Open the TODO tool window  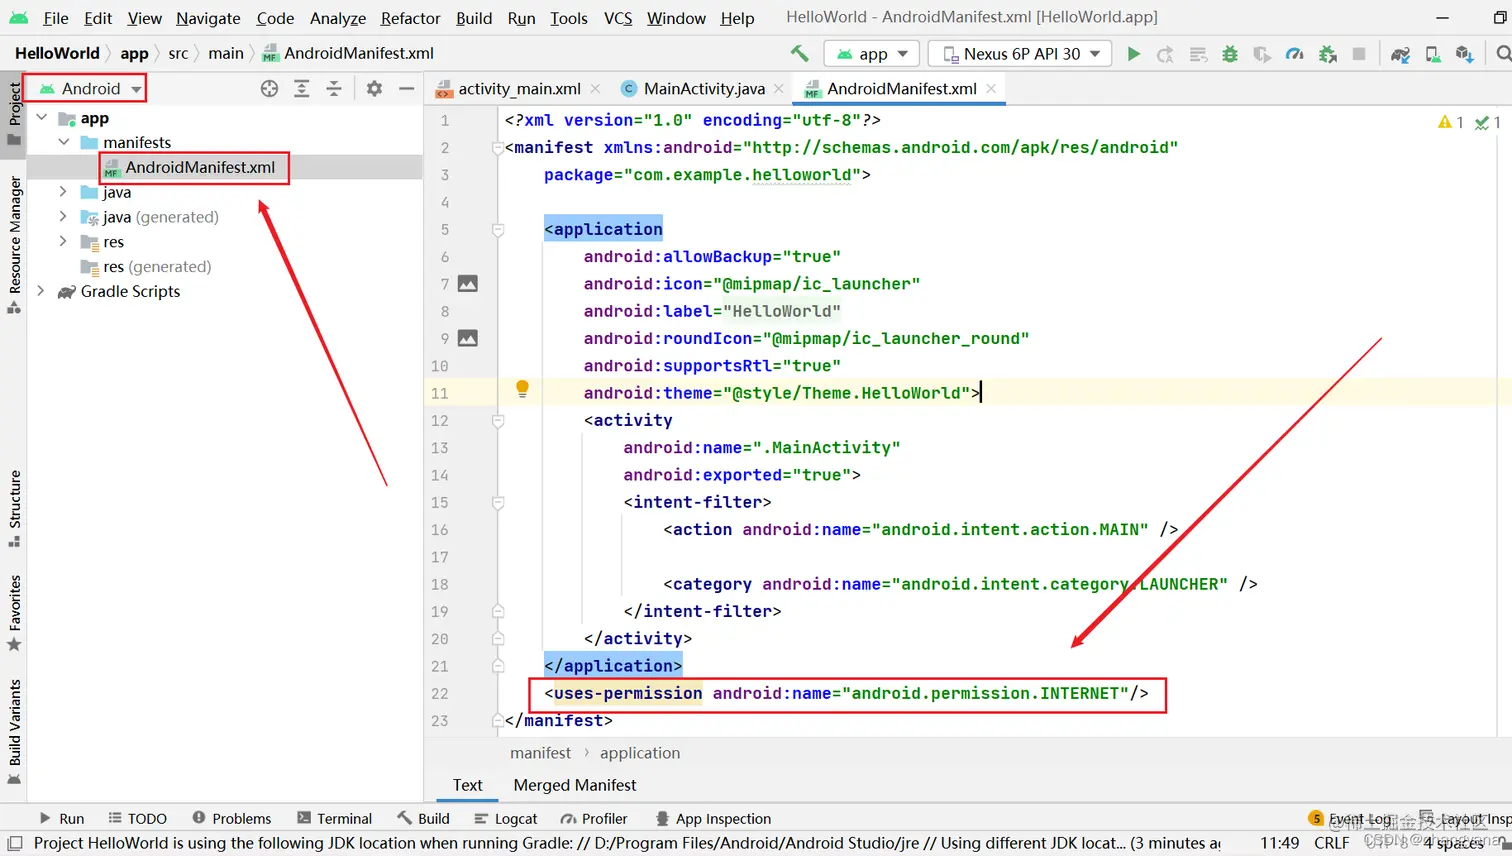[x=138, y=819]
